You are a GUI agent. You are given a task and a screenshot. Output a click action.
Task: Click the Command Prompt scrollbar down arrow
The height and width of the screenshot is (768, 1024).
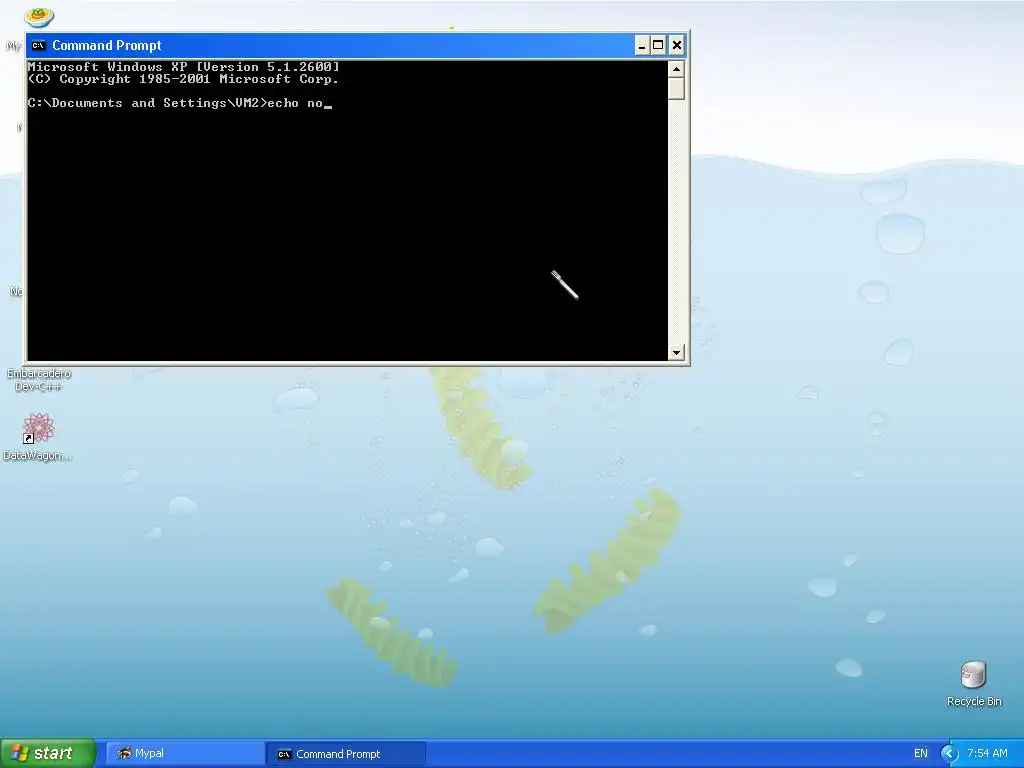(676, 353)
